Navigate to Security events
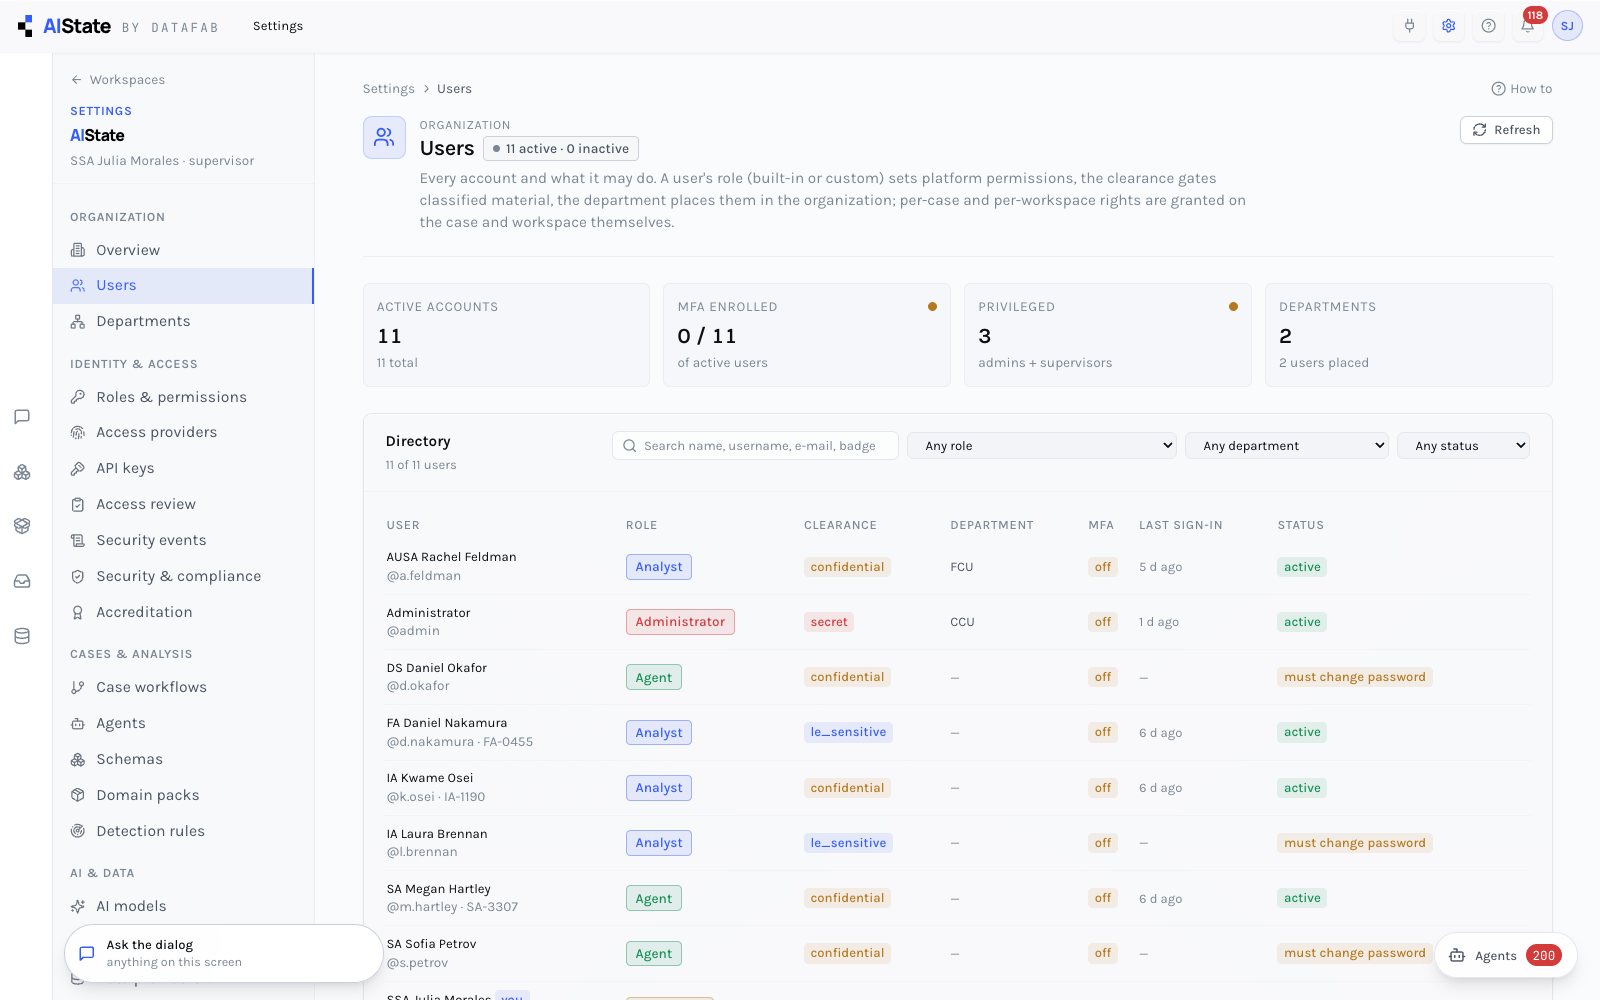This screenshot has width=1600, height=1000. coord(183,541)
